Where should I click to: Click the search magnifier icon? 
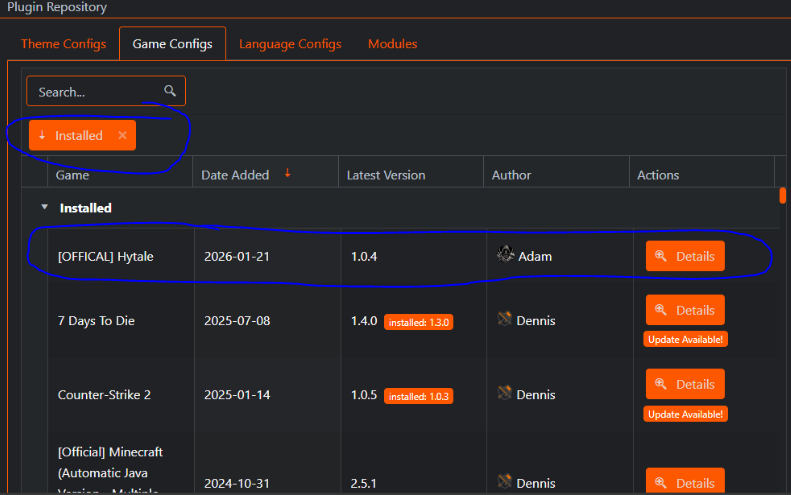tap(170, 91)
